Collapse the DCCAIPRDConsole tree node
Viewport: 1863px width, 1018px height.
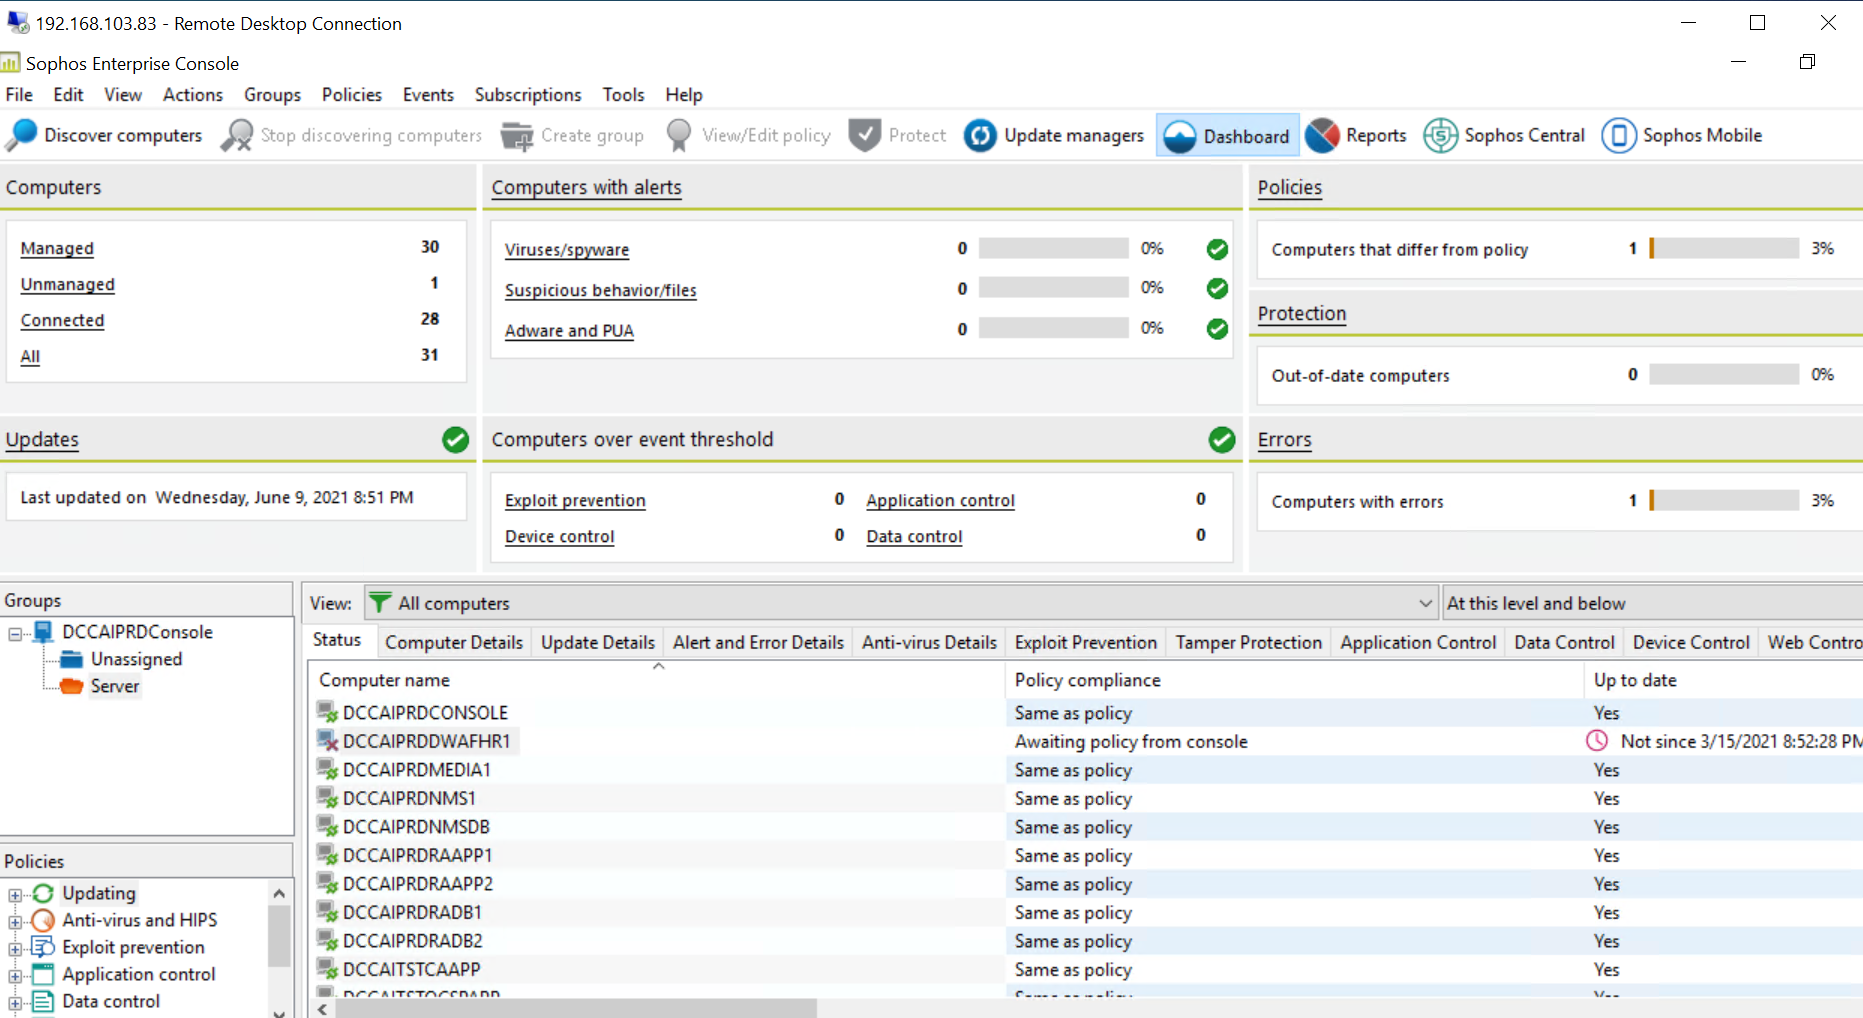15,634
